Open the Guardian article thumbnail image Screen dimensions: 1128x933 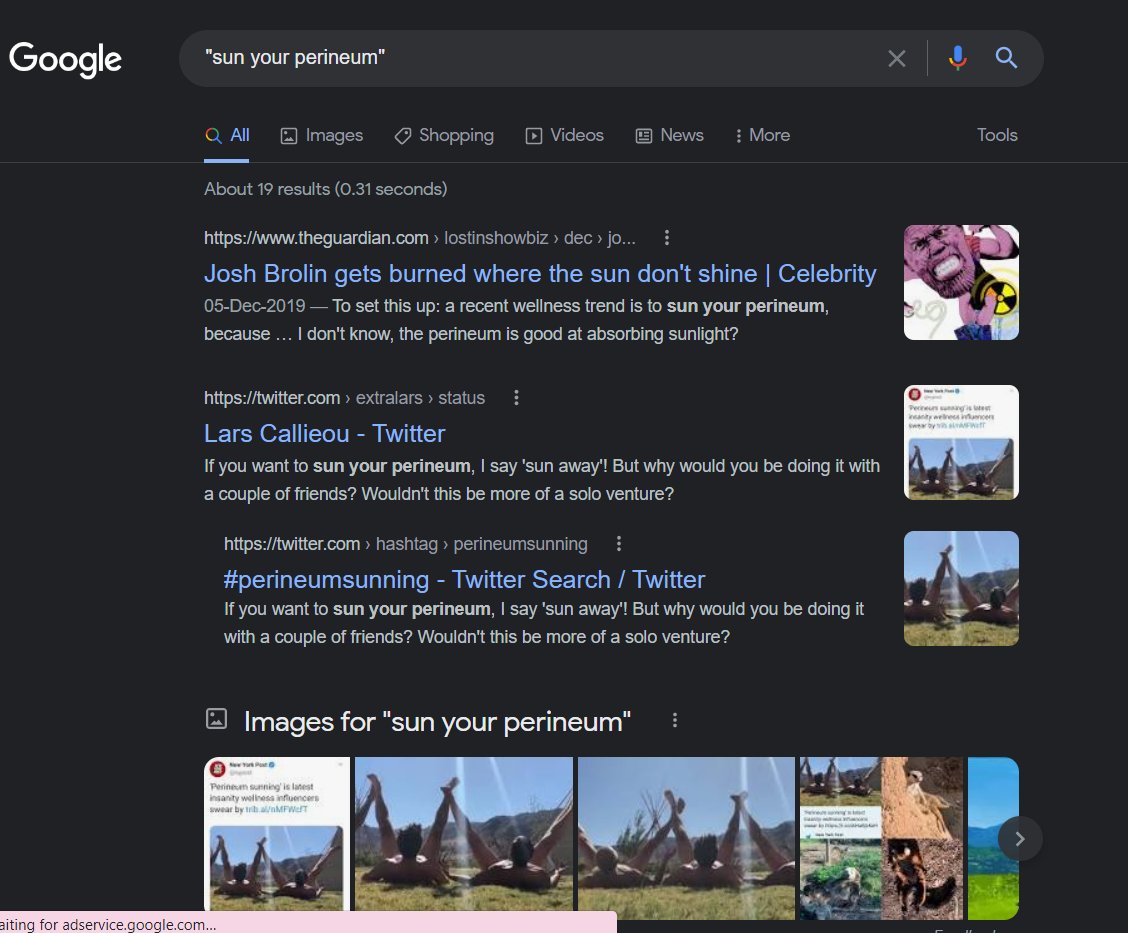(961, 282)
